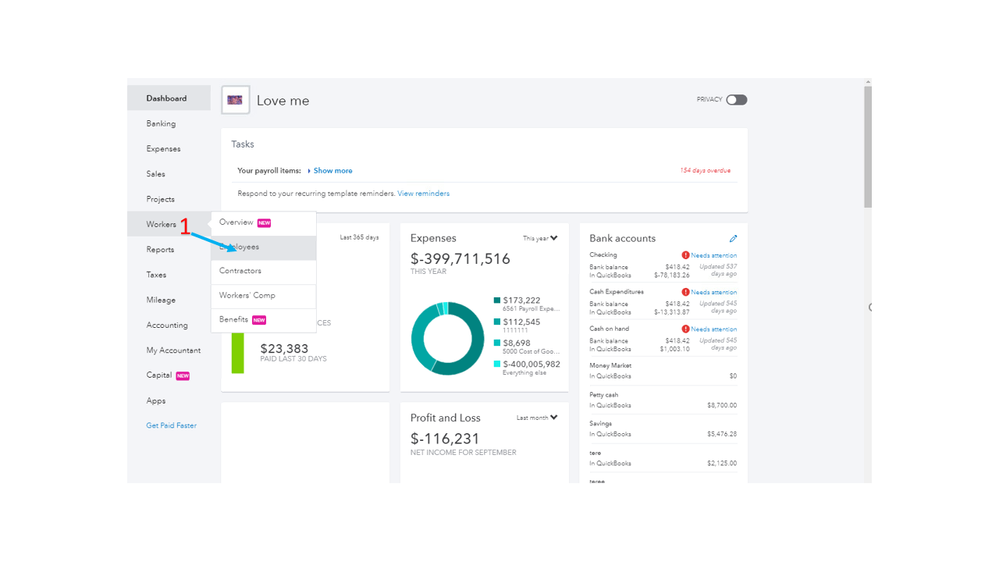Open Expenses in the left navigation
This screenshot has height=562, width=999.
164,148
